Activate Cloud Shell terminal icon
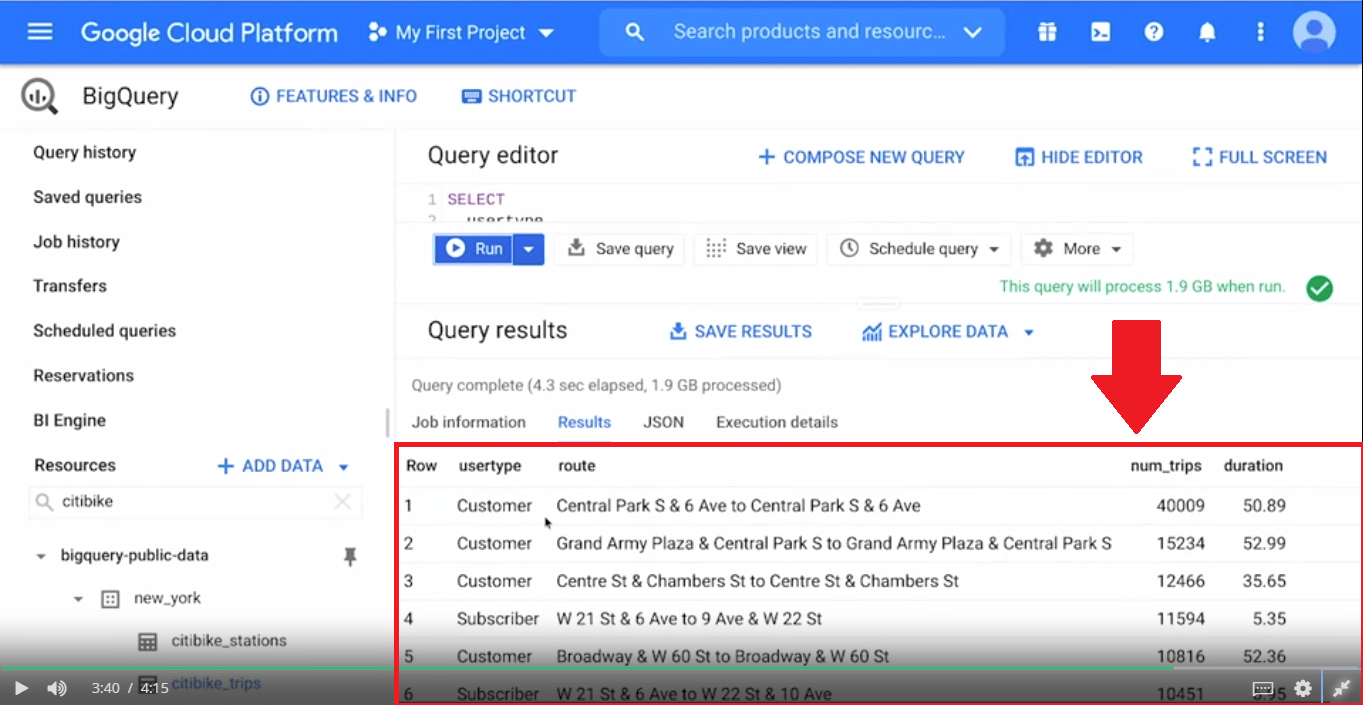Screen dimensions: 1363x705 [x=1100, y=32]
